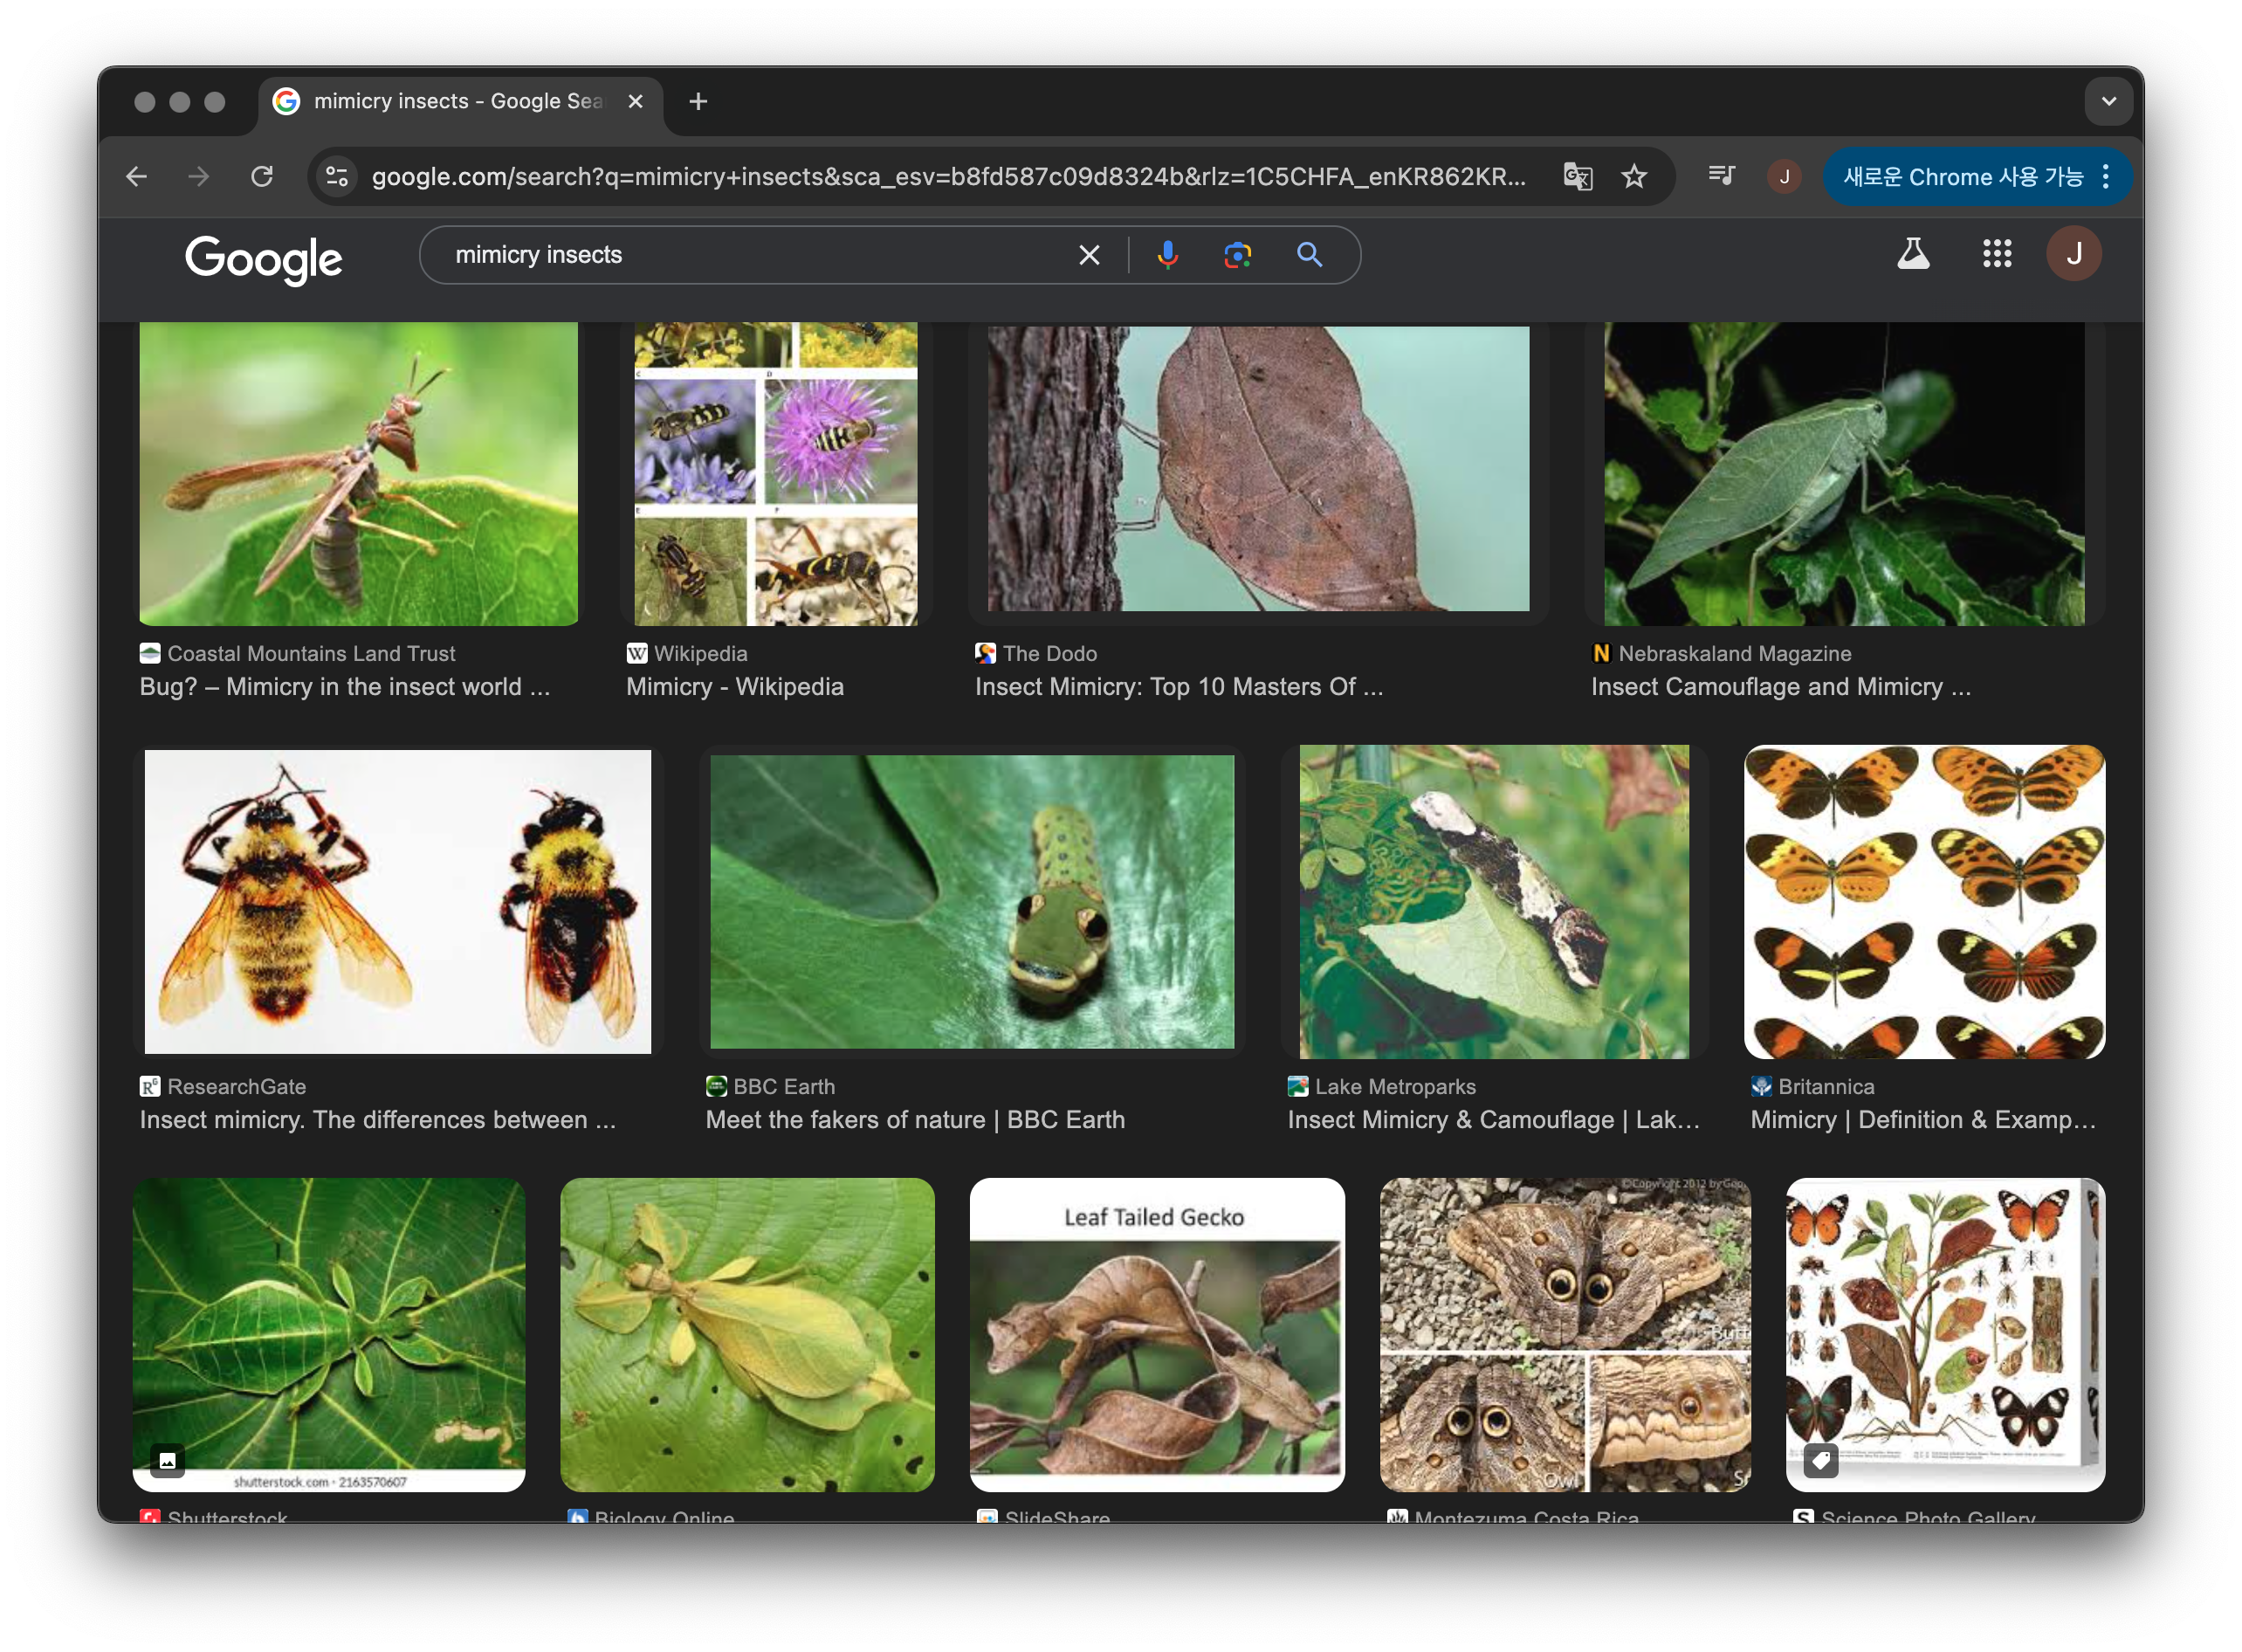The height and width of the screenshot is (1652, 2242).
Task: Clear the search box text
Action: (1089, 255)
